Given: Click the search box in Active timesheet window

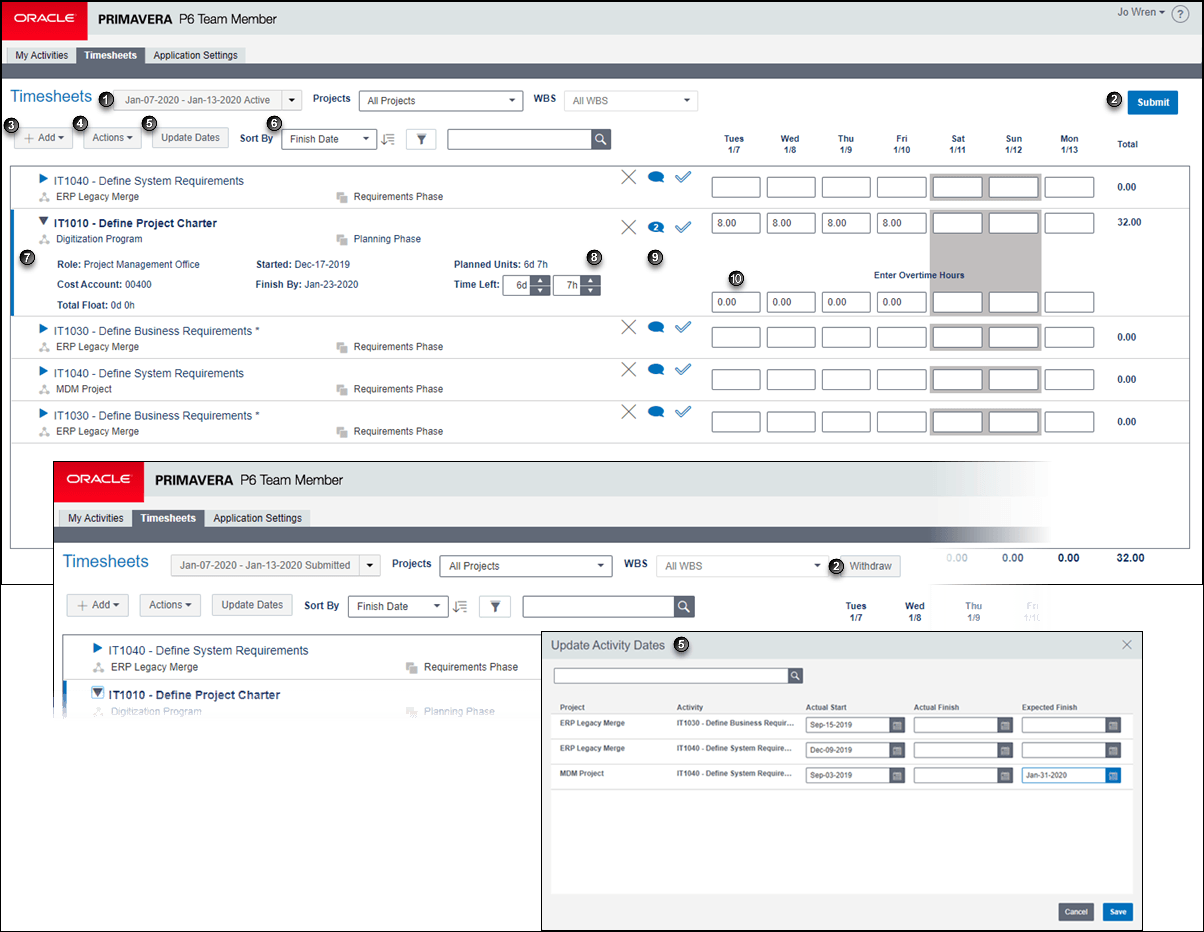Looking at the screenshot, I should point(519,139).
